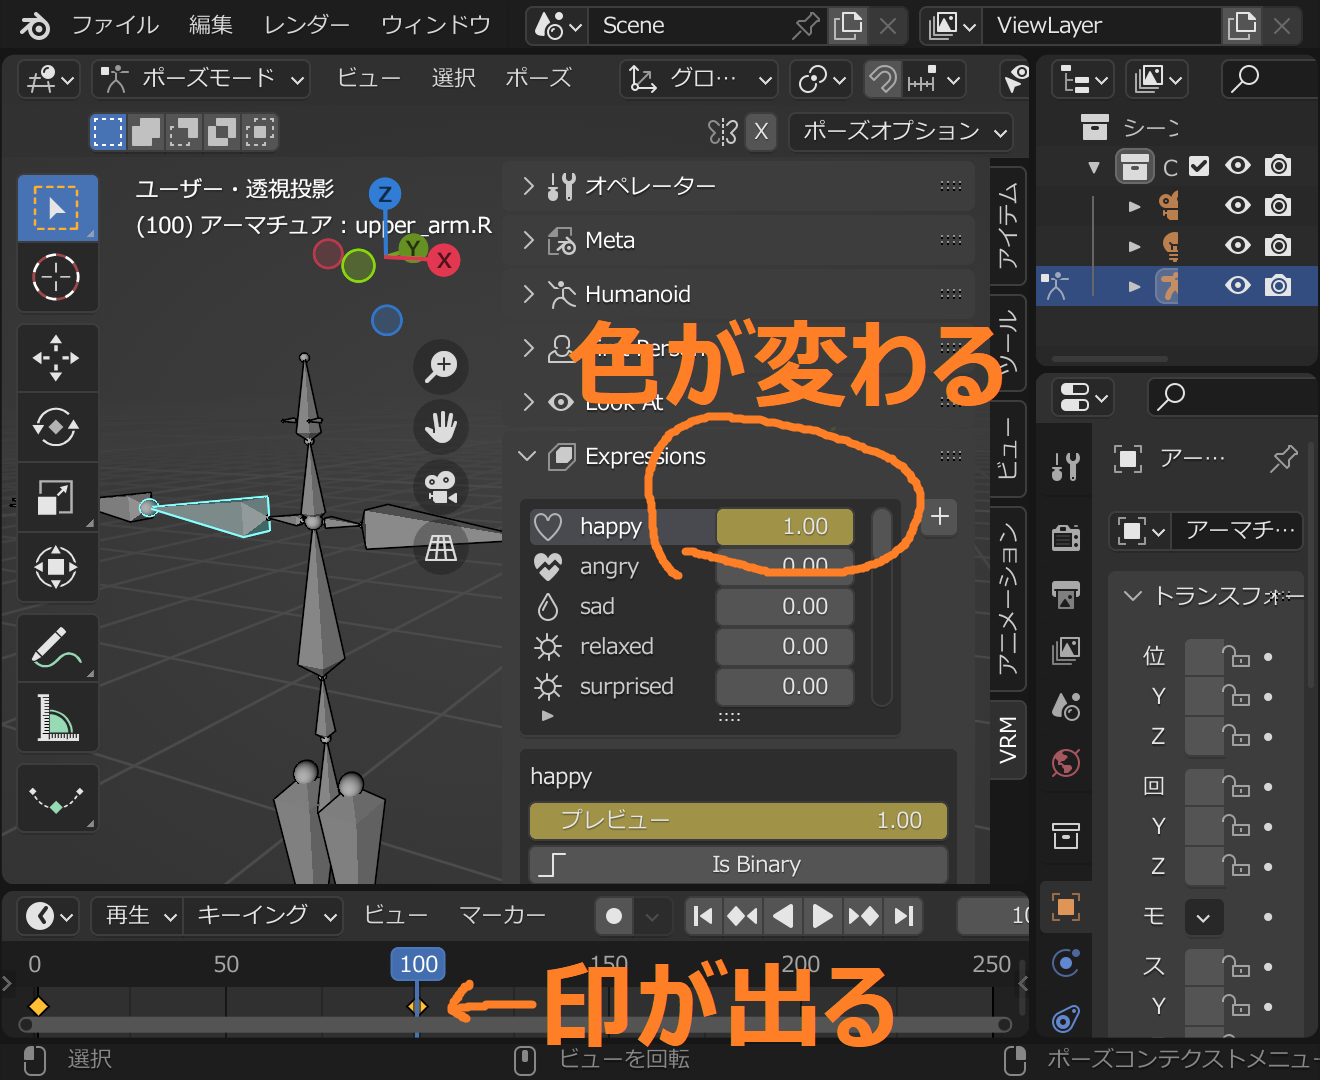The width and height of the screenshot is (1320, 1080).
Task: Select the Measure tool
Action: 57,717
